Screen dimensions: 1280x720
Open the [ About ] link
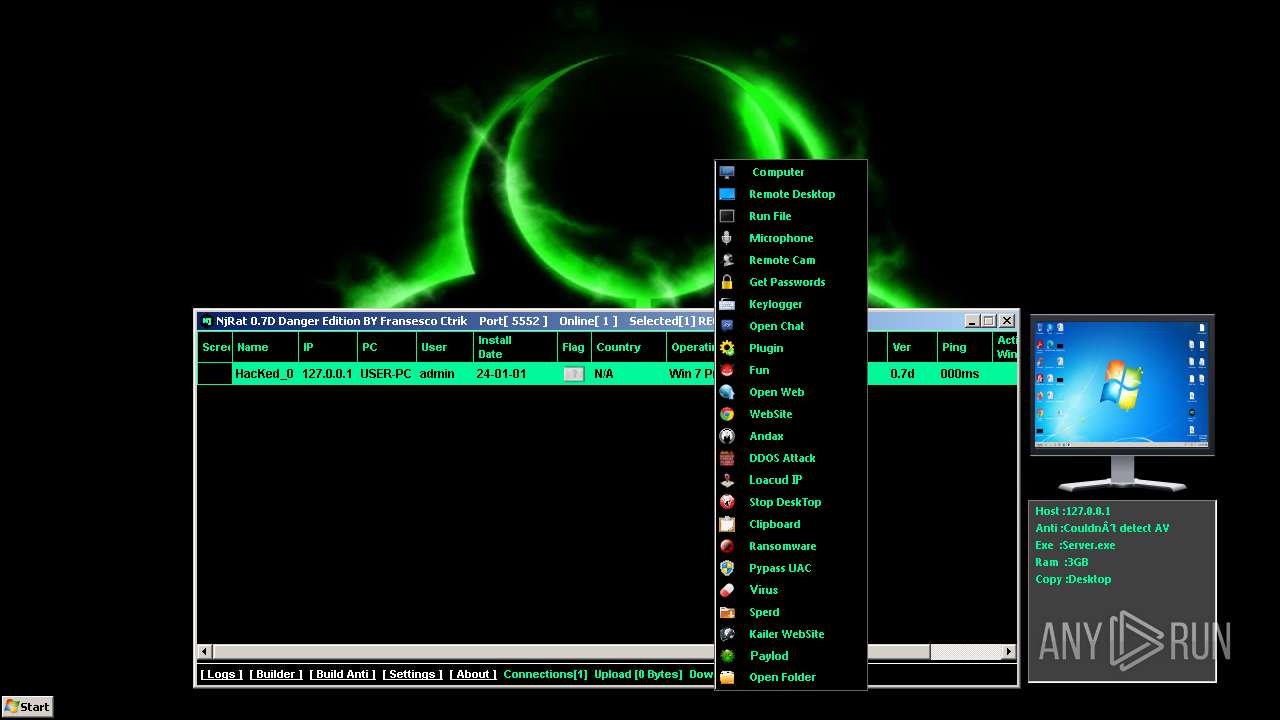click(x=473, y=674)
